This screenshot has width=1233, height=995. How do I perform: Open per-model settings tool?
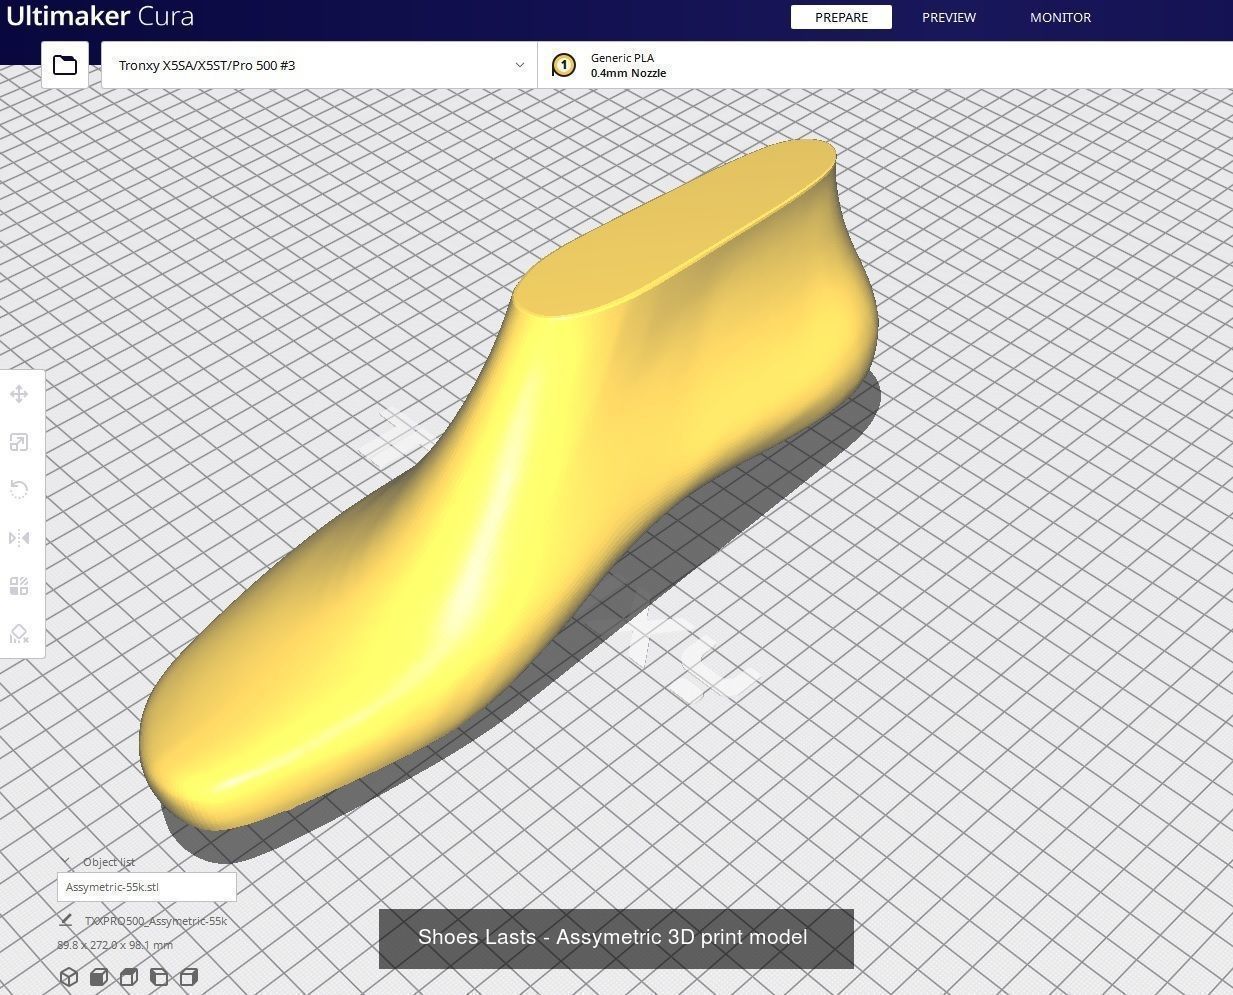click(19, 586)
